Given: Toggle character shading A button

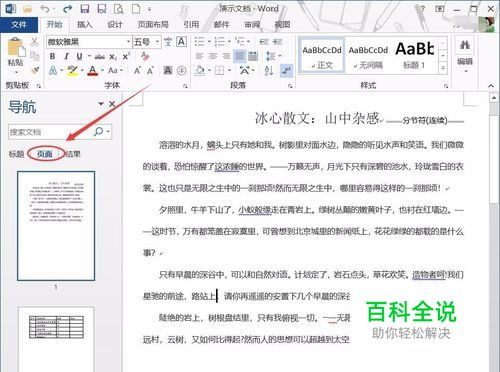Looking at the screenshot, I should (x=168, y=71).
